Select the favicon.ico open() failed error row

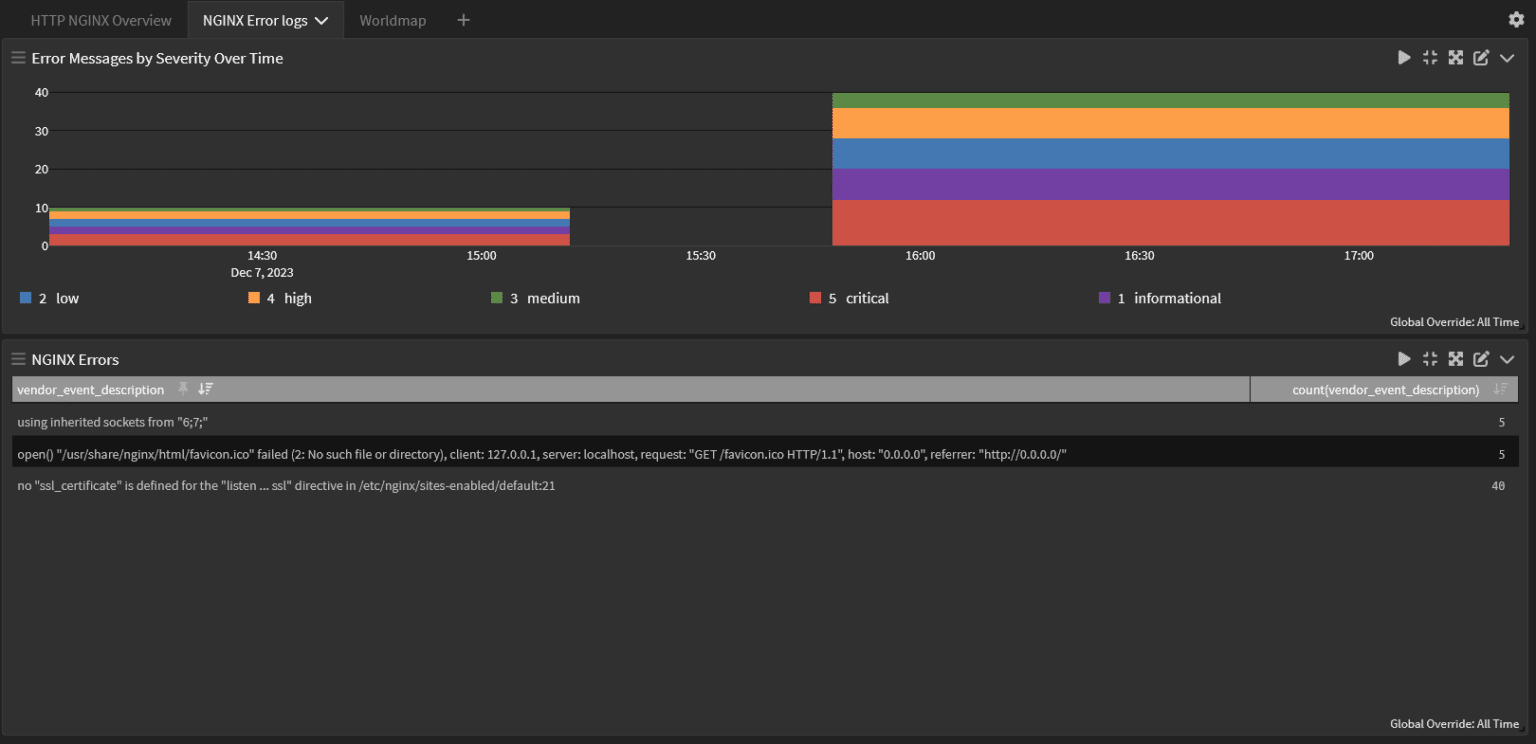coord(765,454)
